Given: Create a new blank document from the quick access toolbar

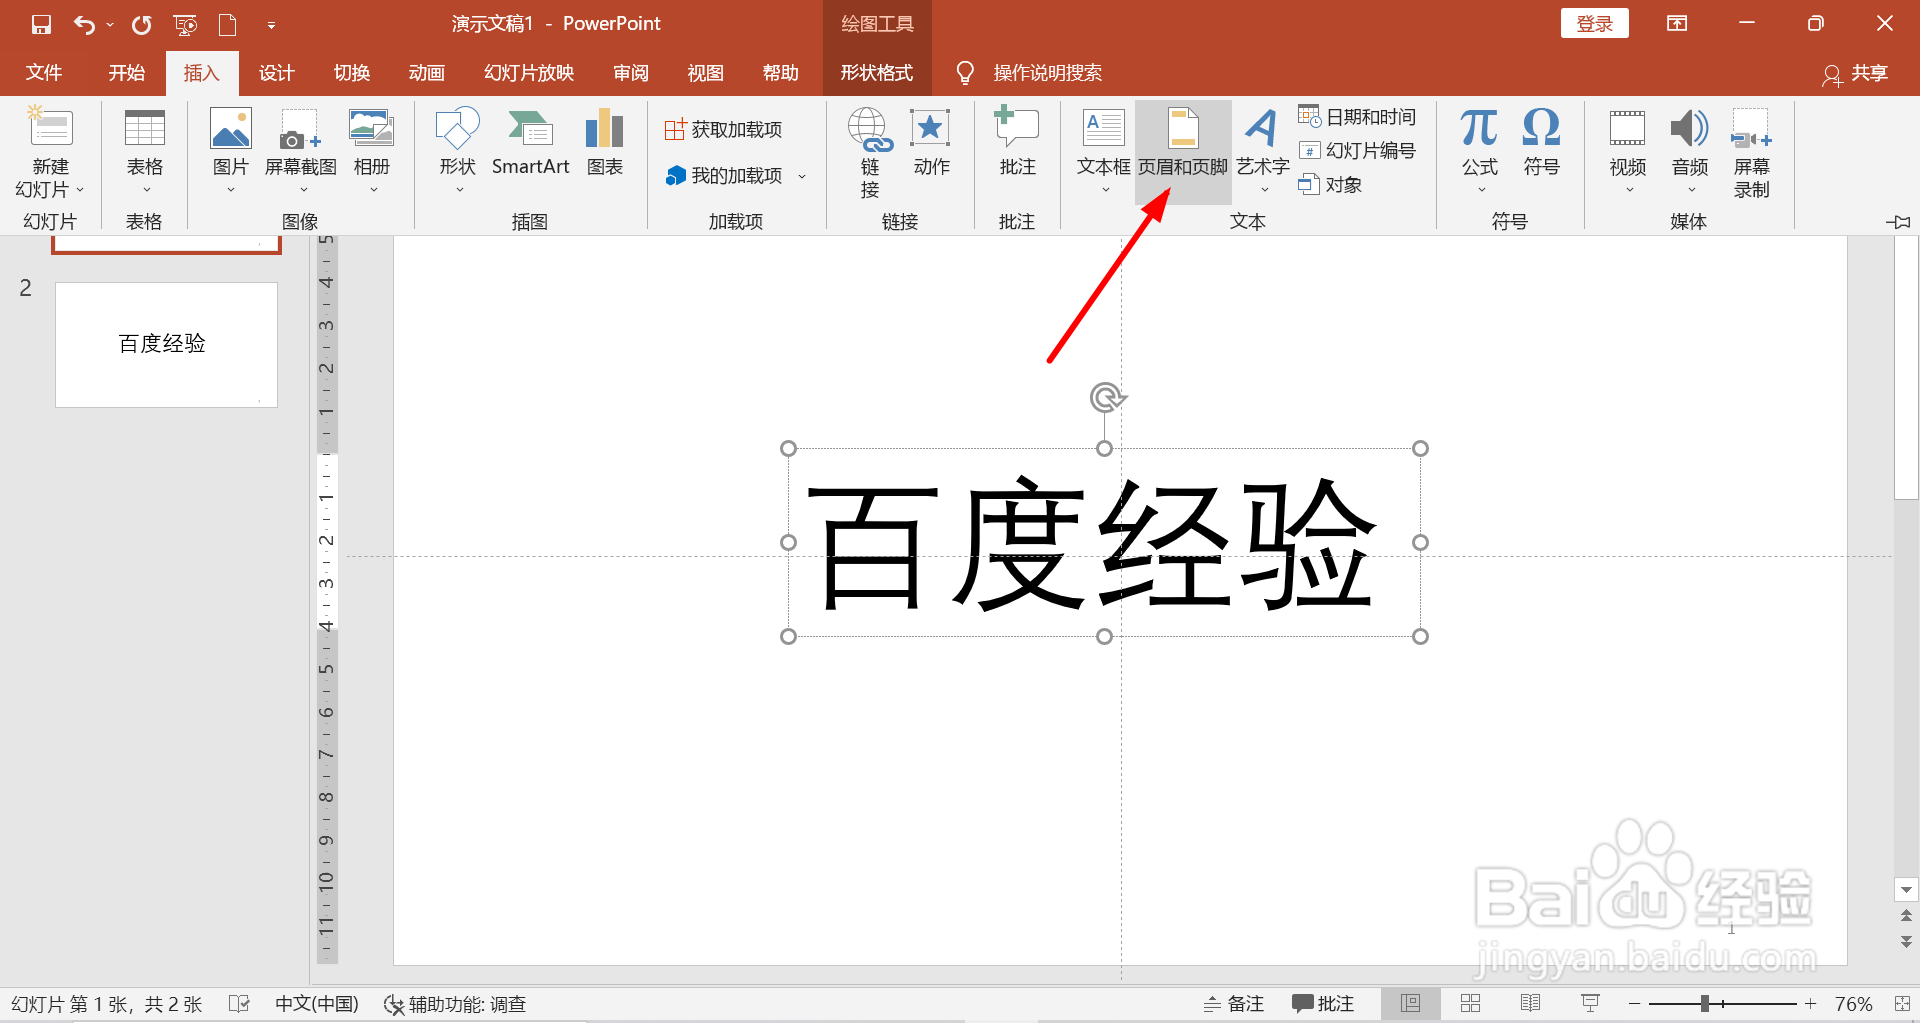Looking at the screenshot, I should [x=228, y=24].
